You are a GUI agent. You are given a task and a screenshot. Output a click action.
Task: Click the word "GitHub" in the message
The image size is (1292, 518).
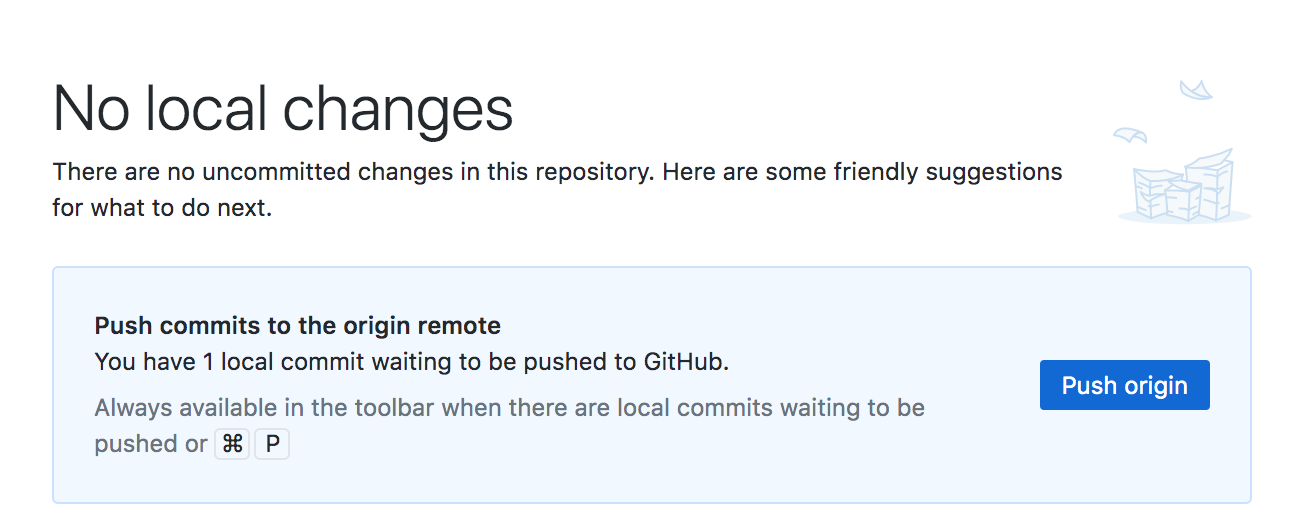coord(684,362)
